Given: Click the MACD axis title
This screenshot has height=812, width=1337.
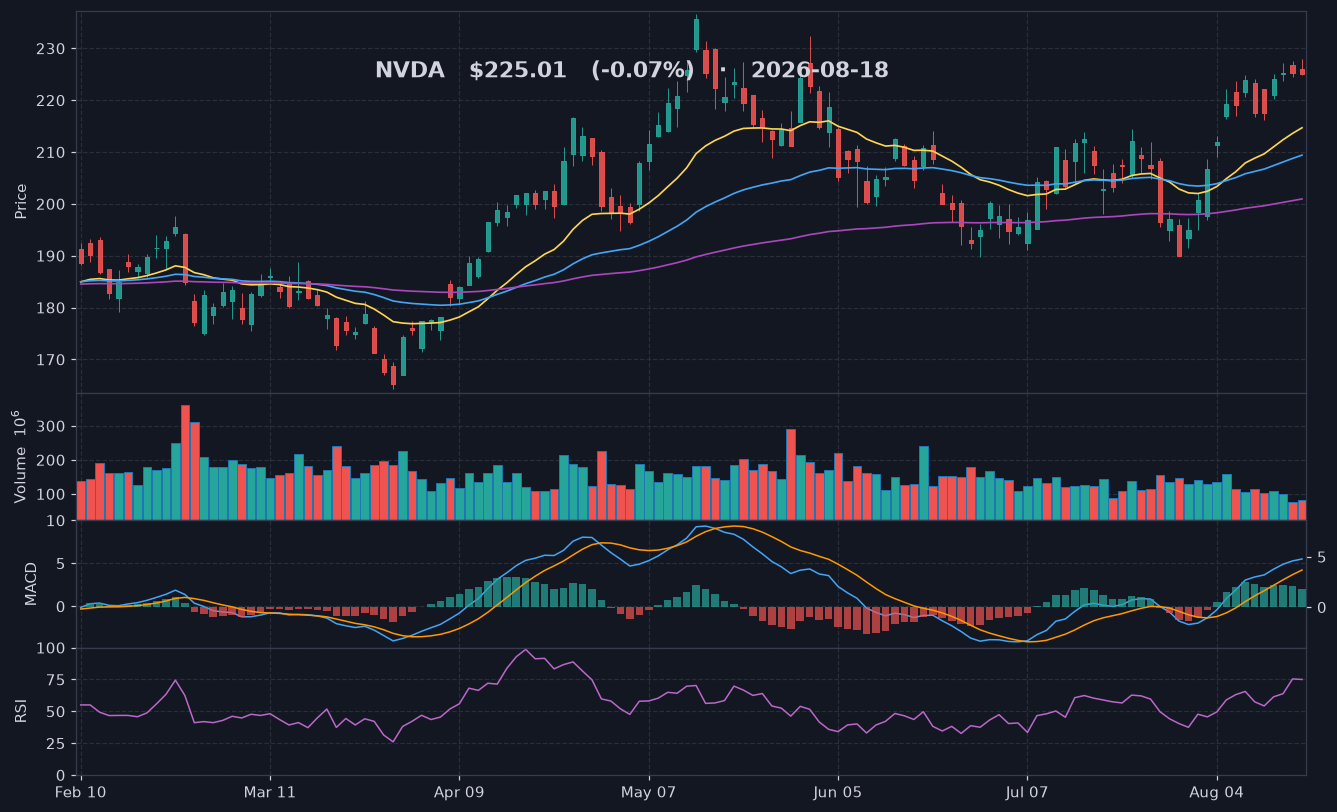Looking at the screenshot, I should point(31,583).
